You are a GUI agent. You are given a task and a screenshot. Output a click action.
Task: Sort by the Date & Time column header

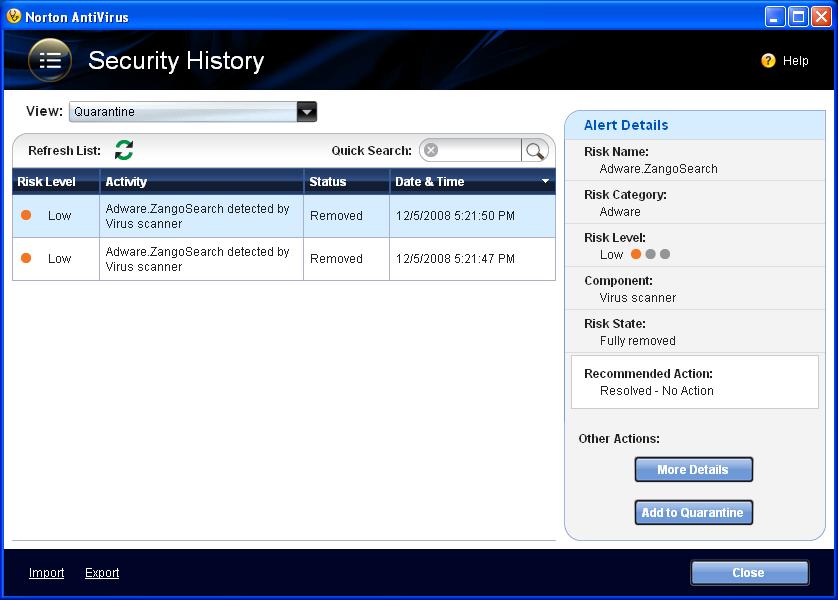point(472,182)
